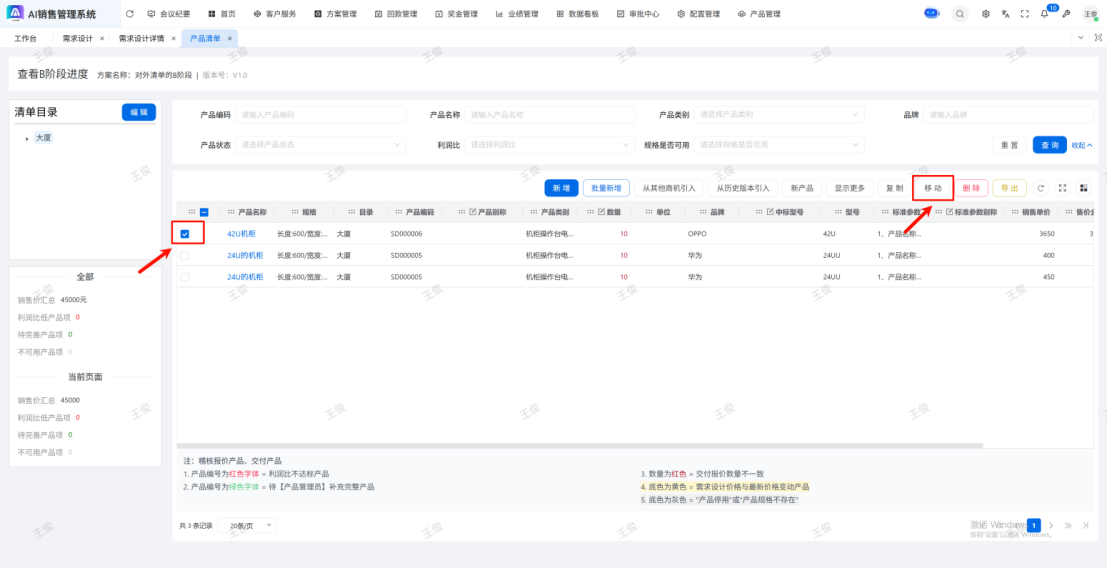Screen dimensions: 1108x569
Task: Click the 移动 button
Action: click(x=932, y=188)
